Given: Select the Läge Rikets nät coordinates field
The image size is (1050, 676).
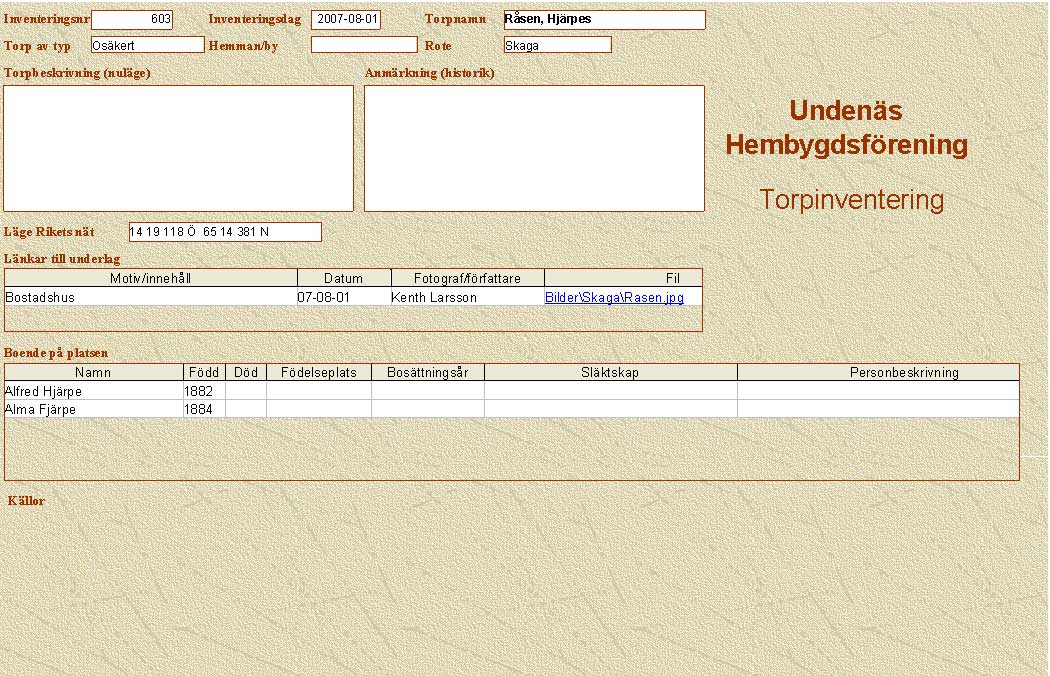Looking at the screenshot, I should click(225, 232).
